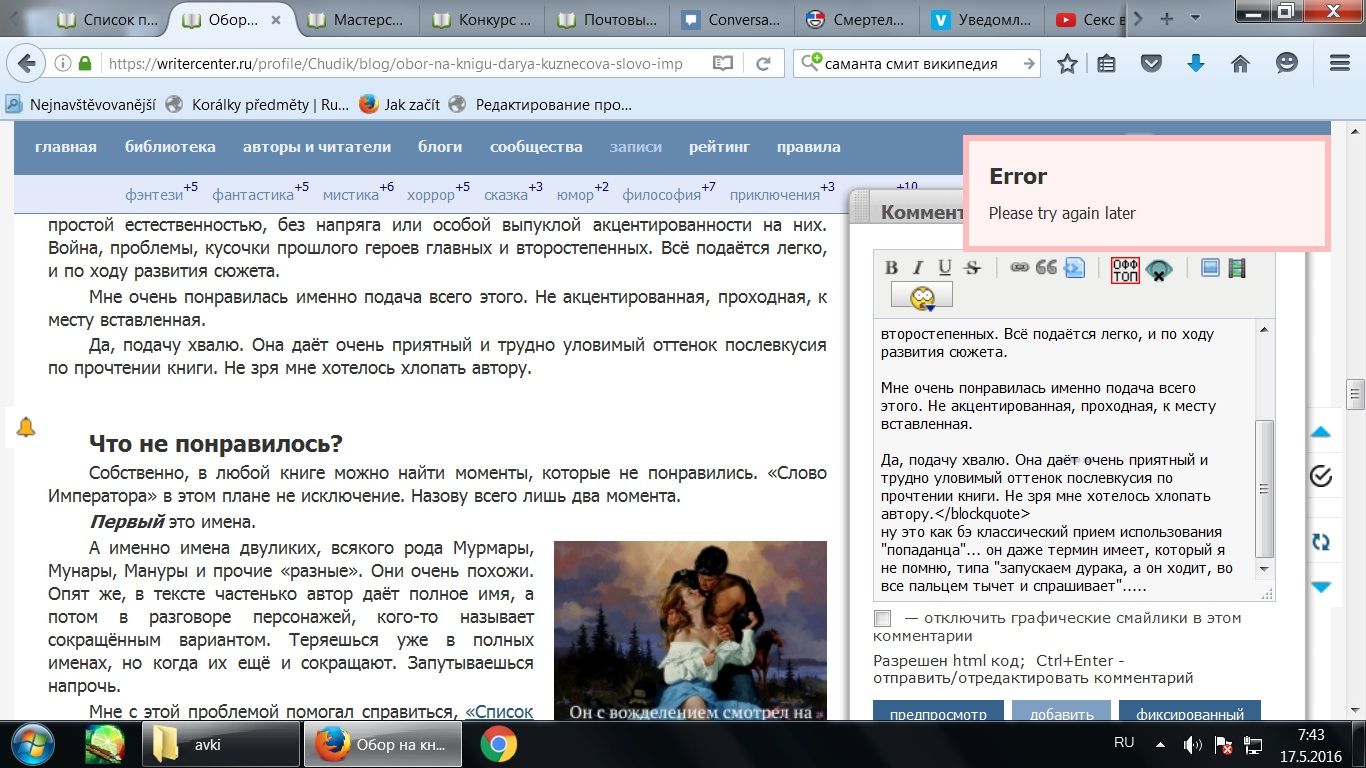Insert video using the film strip icon
This screenshot has height=768, width=1366.
pos(1237,268)
